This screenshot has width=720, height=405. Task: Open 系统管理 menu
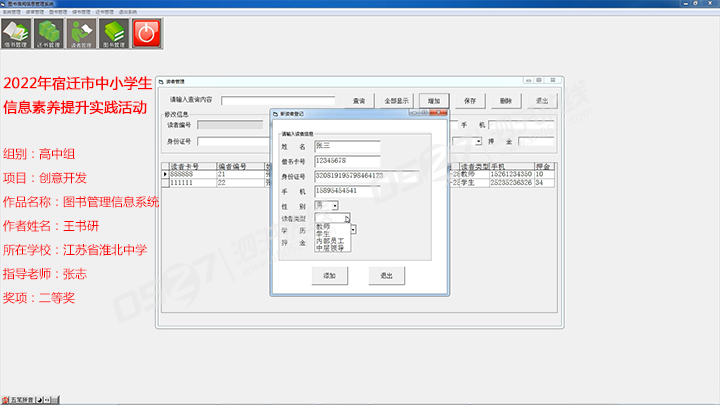point(11,12)
